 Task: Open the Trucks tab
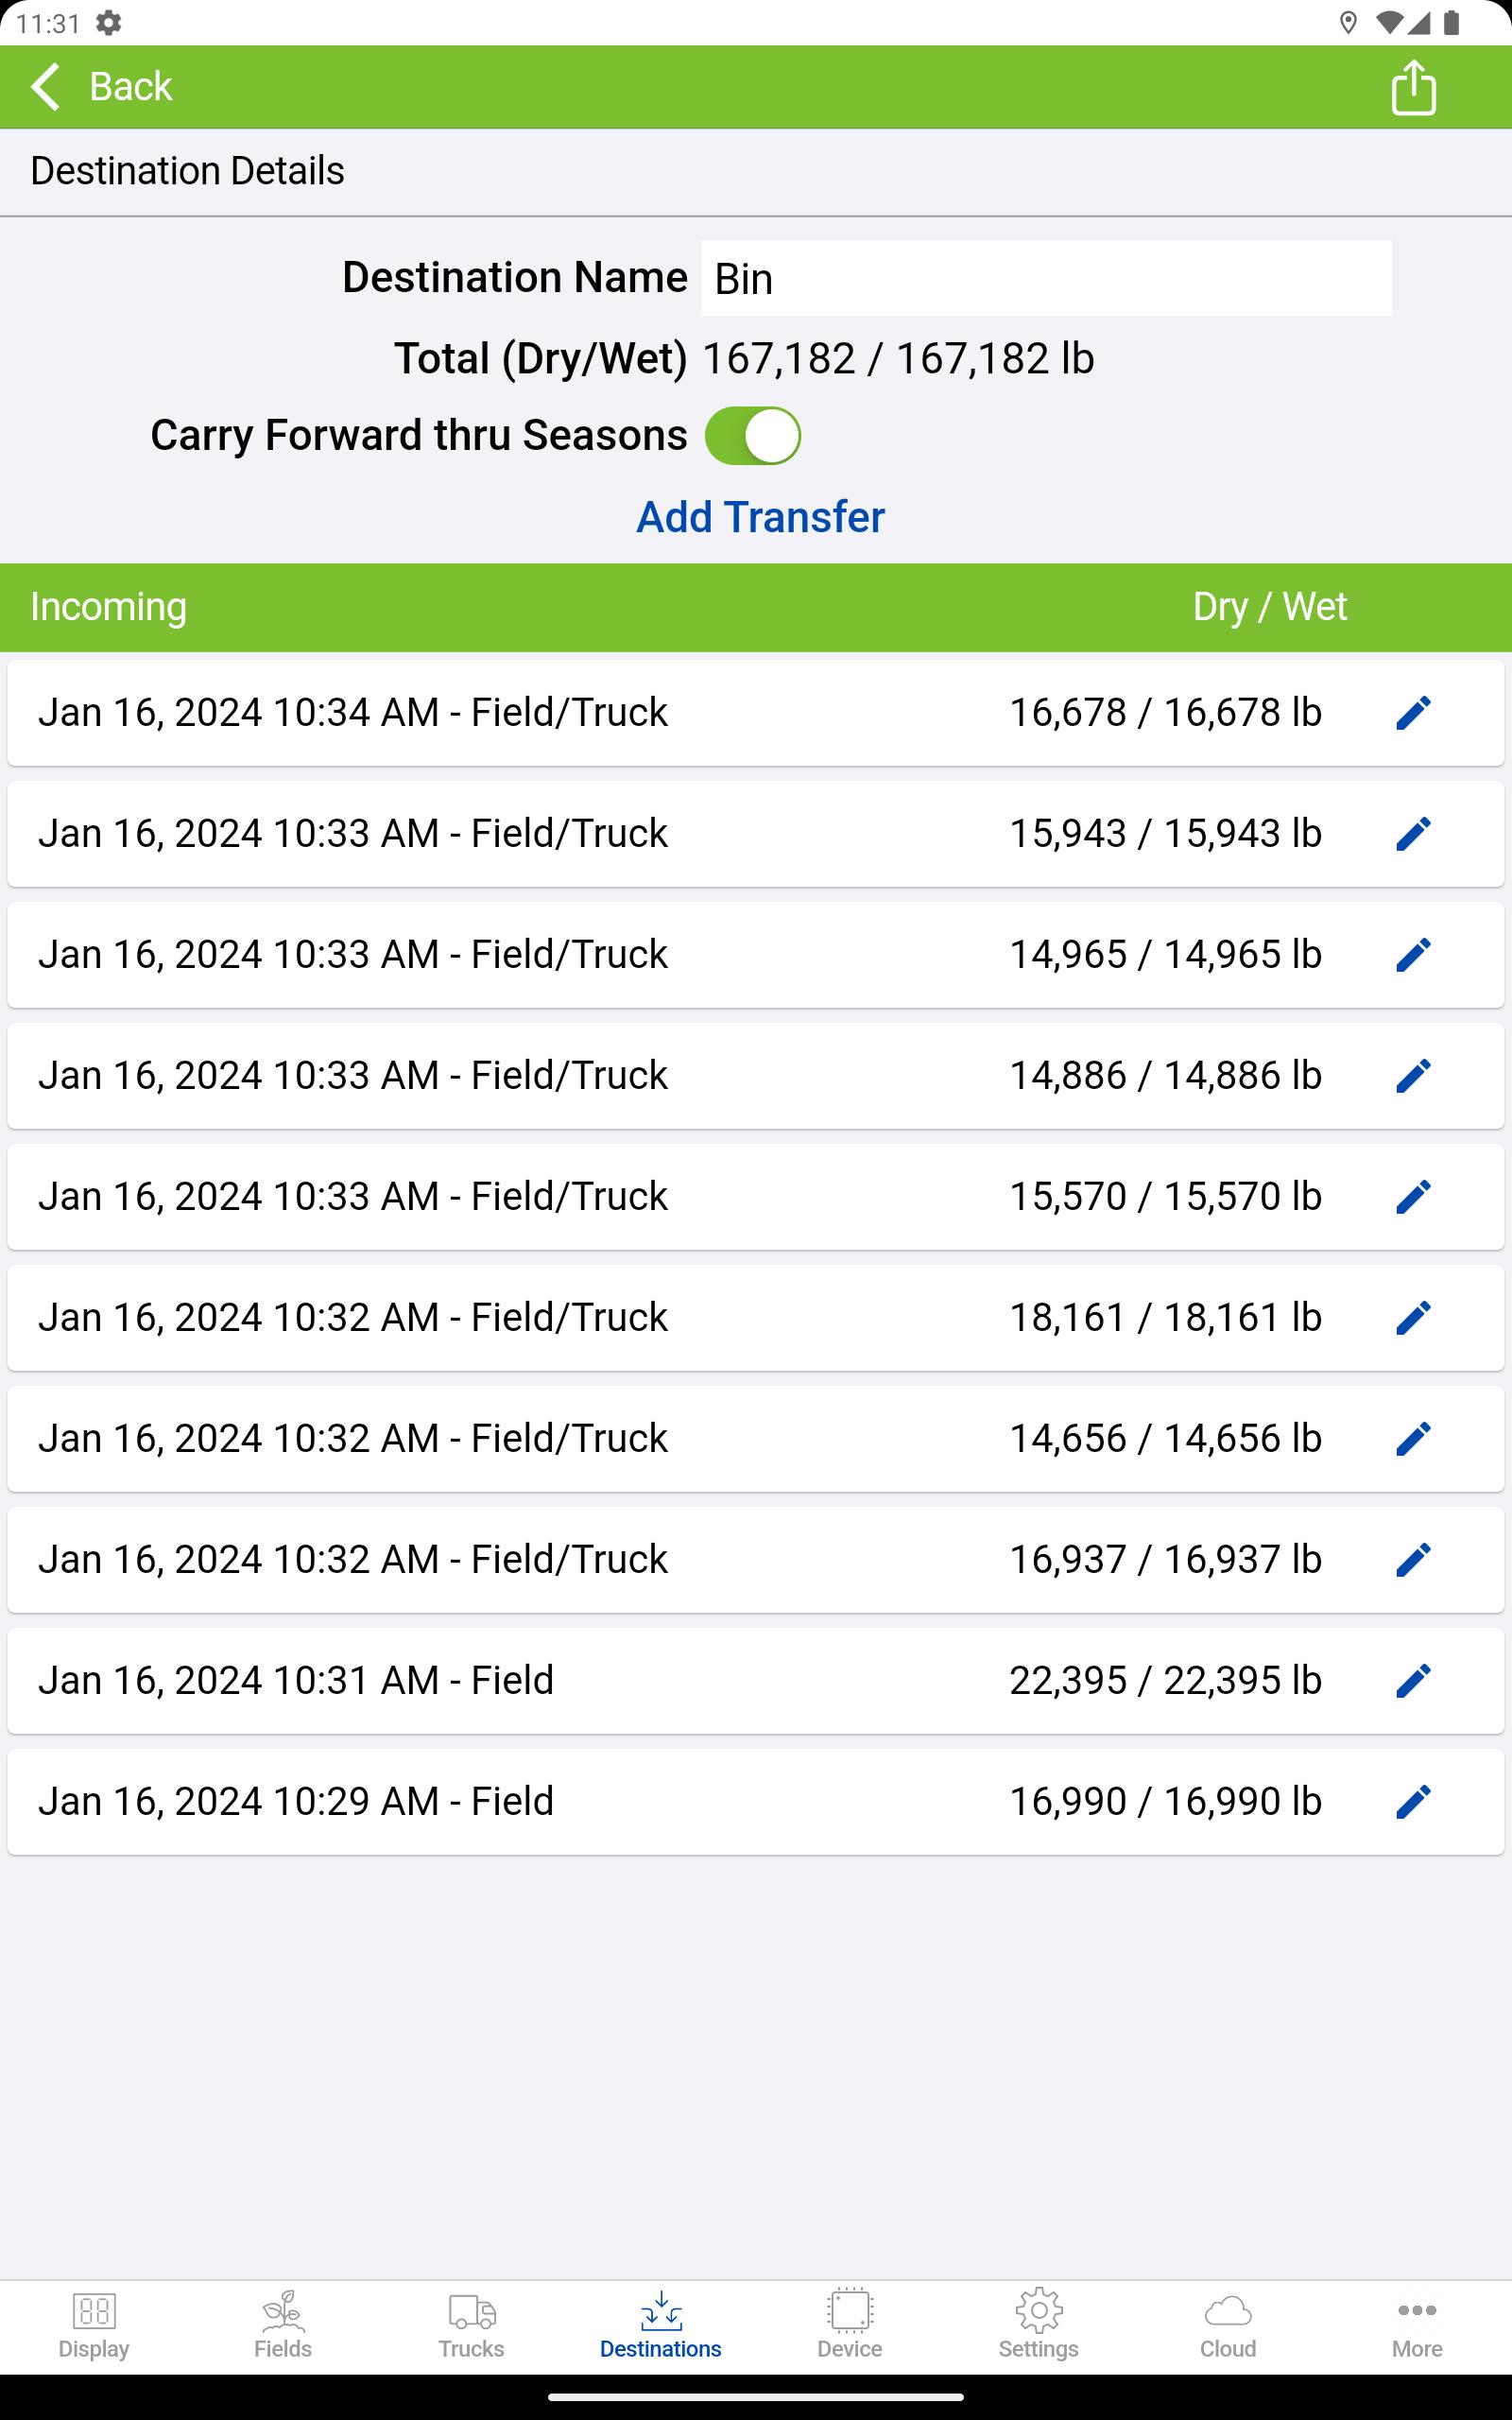pos(471,2326)
